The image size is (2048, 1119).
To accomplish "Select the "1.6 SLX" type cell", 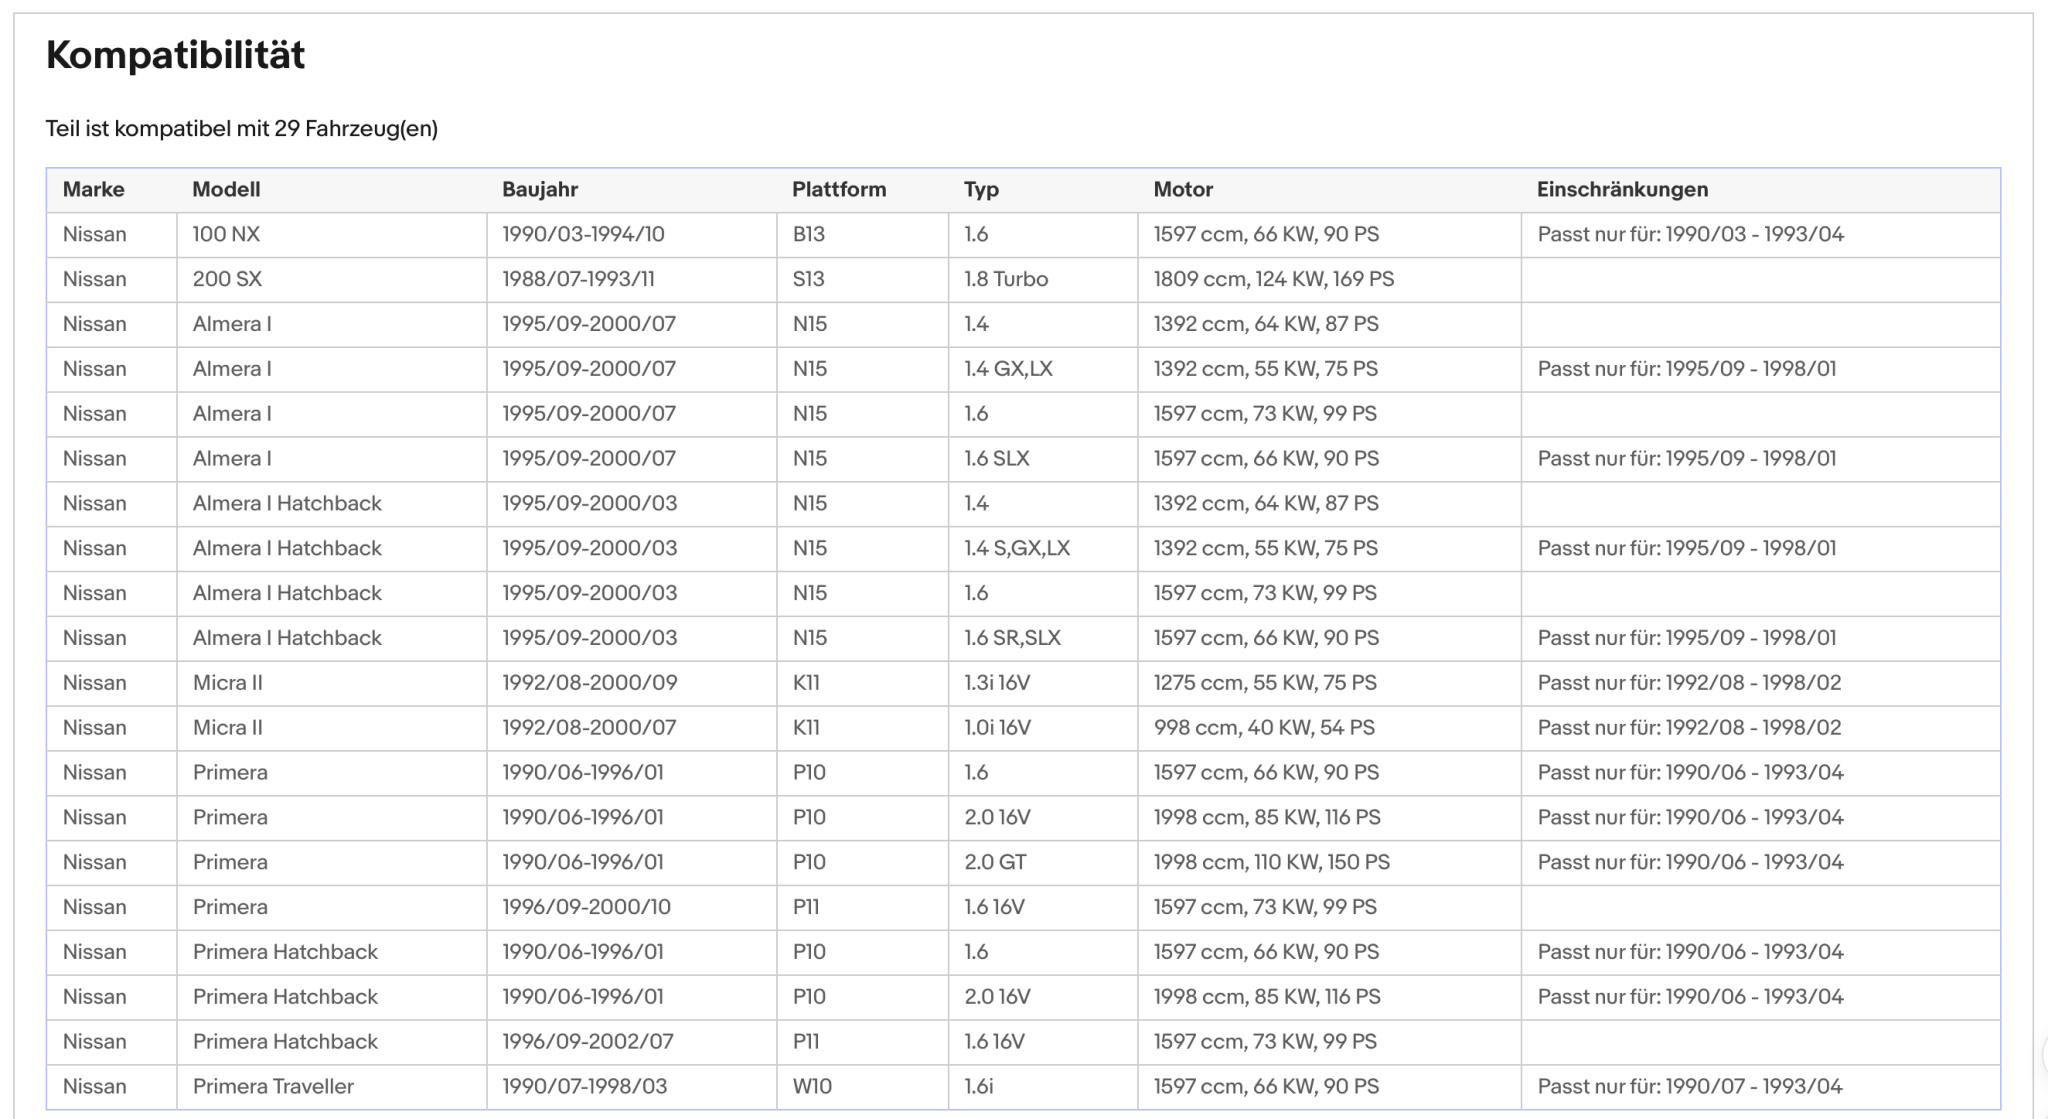I will [997, 459].
